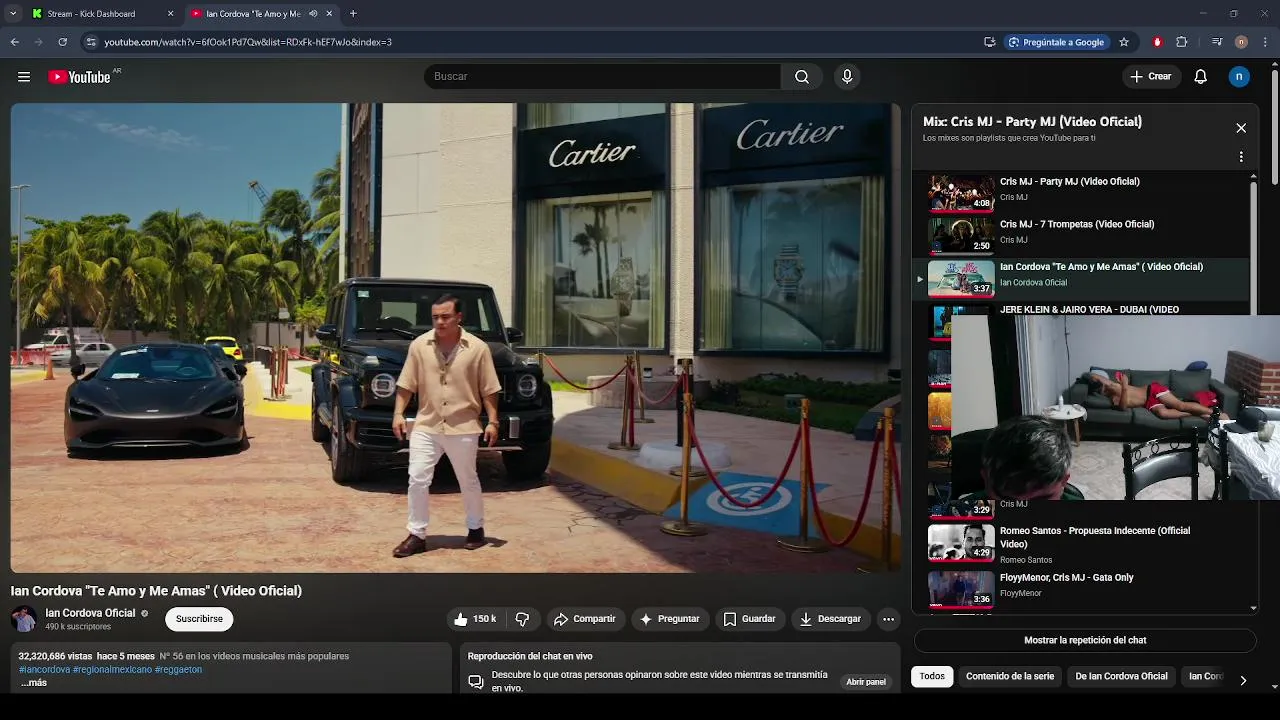
Task: Click the Guardar button
Action: tap(749, 619)
